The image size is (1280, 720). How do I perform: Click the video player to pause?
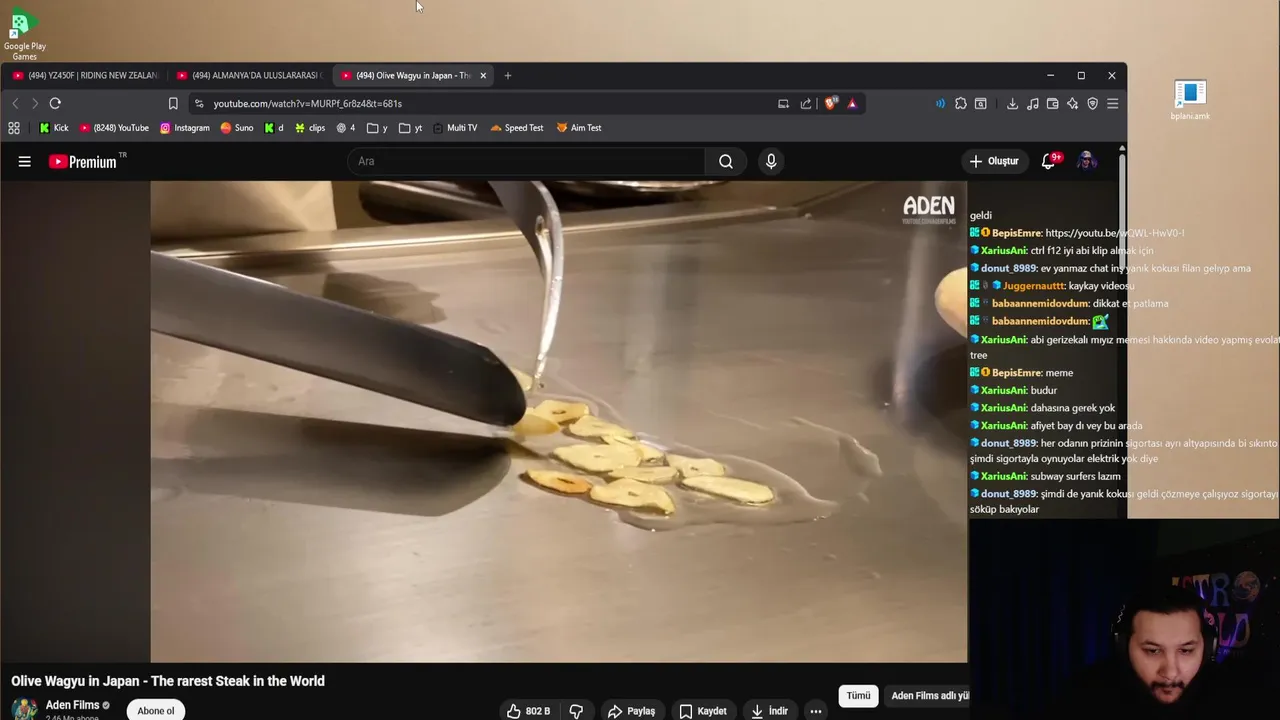pyautogui.click(x=559, y=421)
